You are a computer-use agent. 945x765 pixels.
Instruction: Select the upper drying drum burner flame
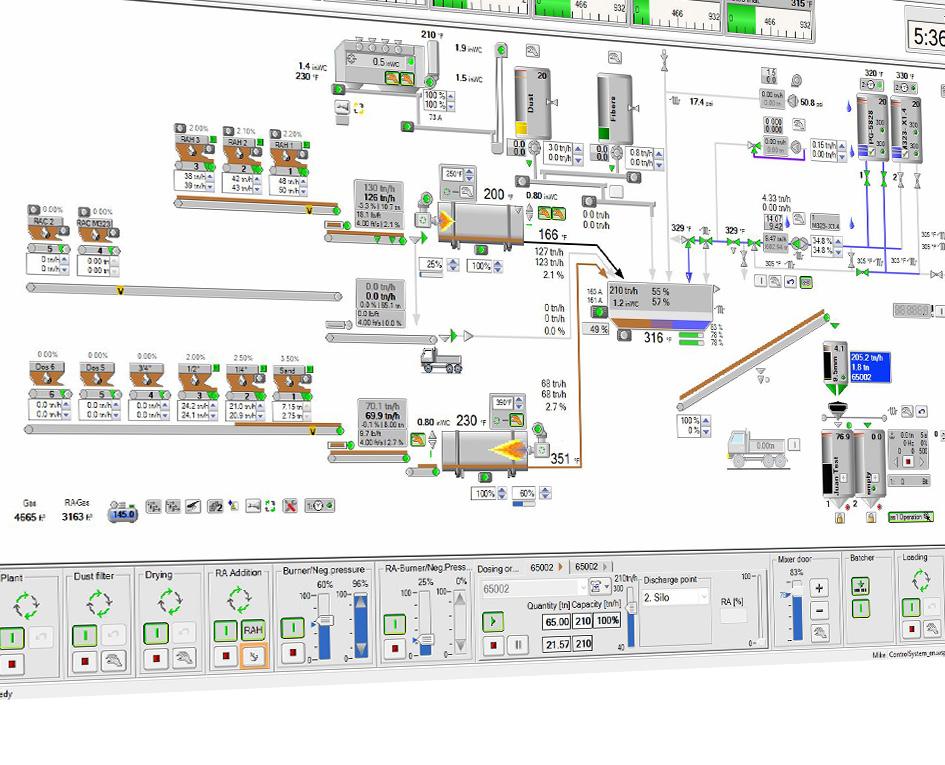click(445, 221)
